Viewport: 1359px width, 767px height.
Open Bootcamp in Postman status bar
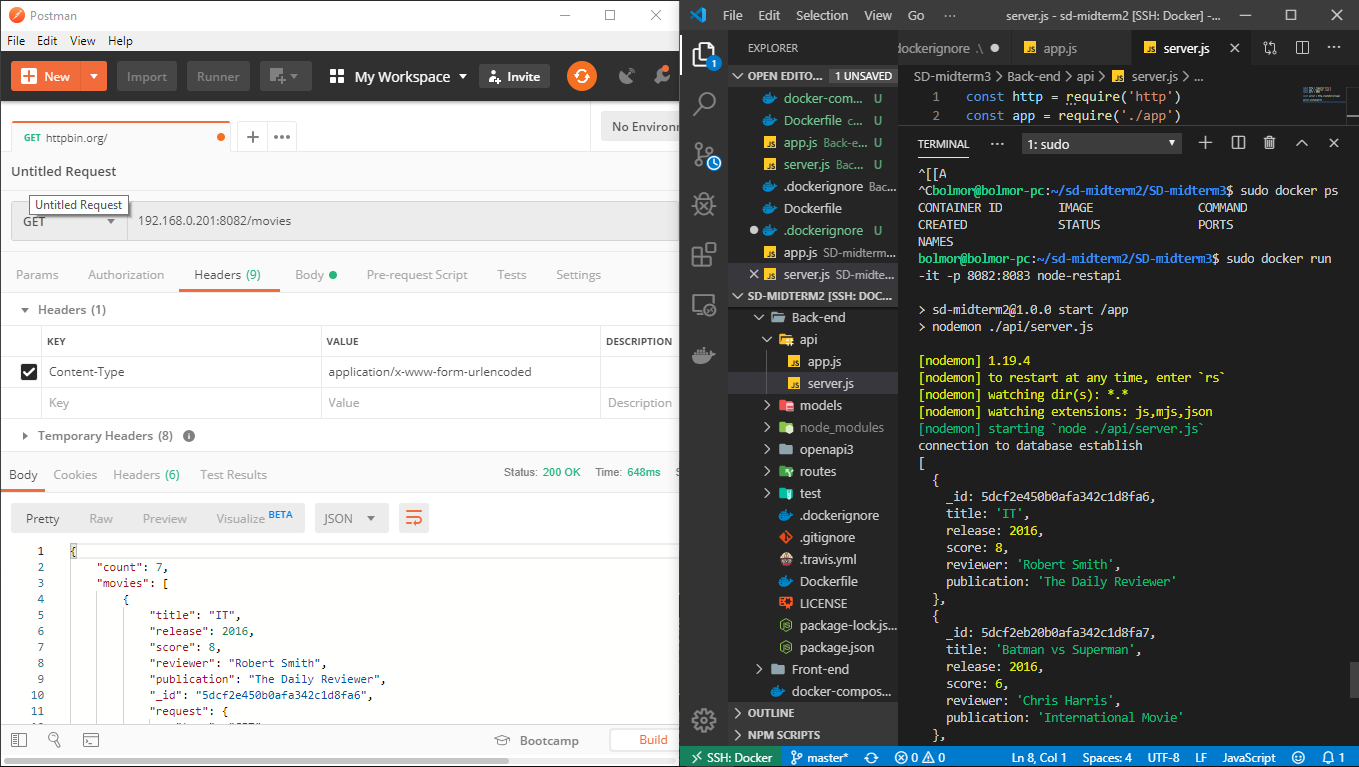point(538,740)
